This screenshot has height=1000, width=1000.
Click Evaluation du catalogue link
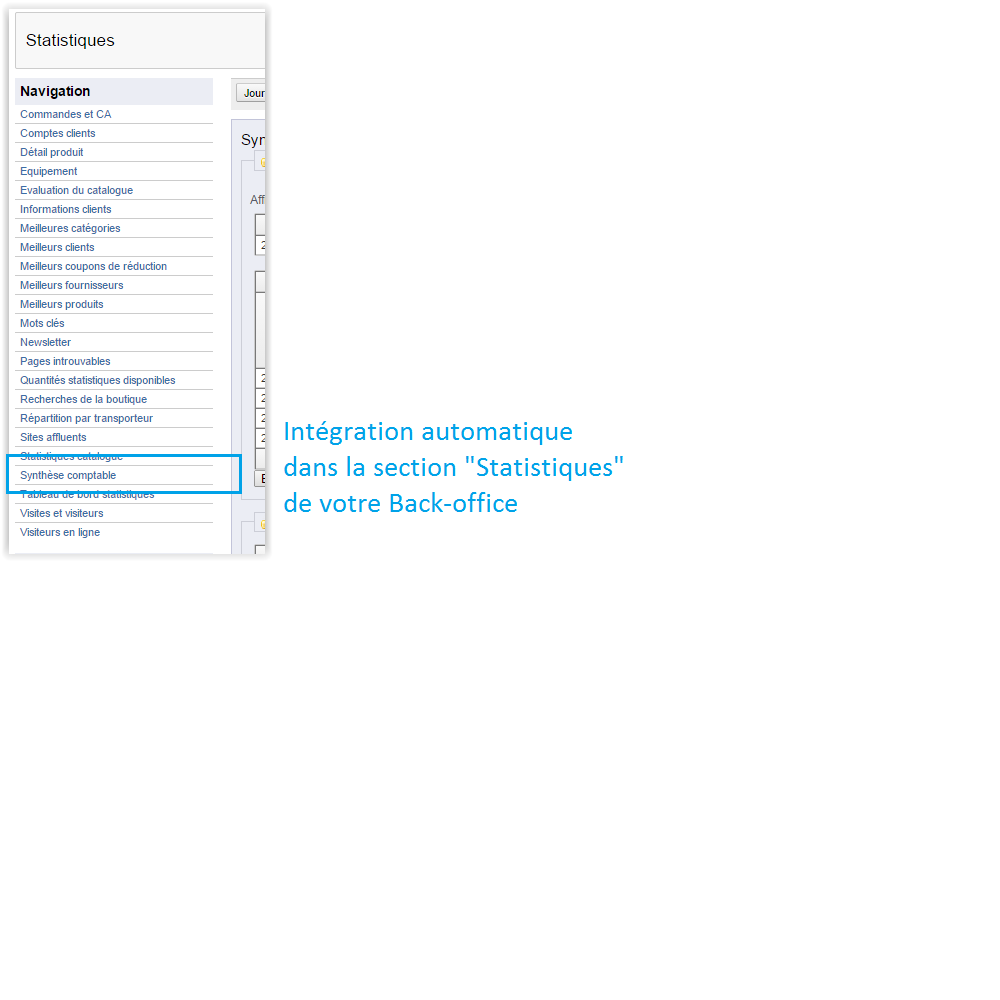pyautogui.click(x=76, y=190)
